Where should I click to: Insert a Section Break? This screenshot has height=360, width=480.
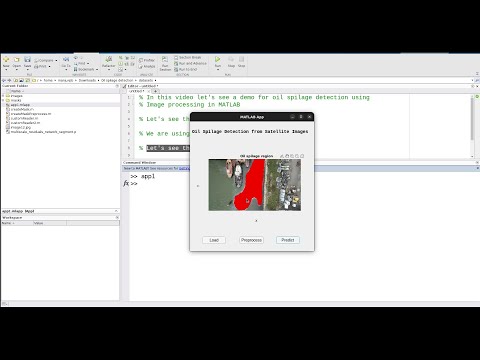click(187, 57)
